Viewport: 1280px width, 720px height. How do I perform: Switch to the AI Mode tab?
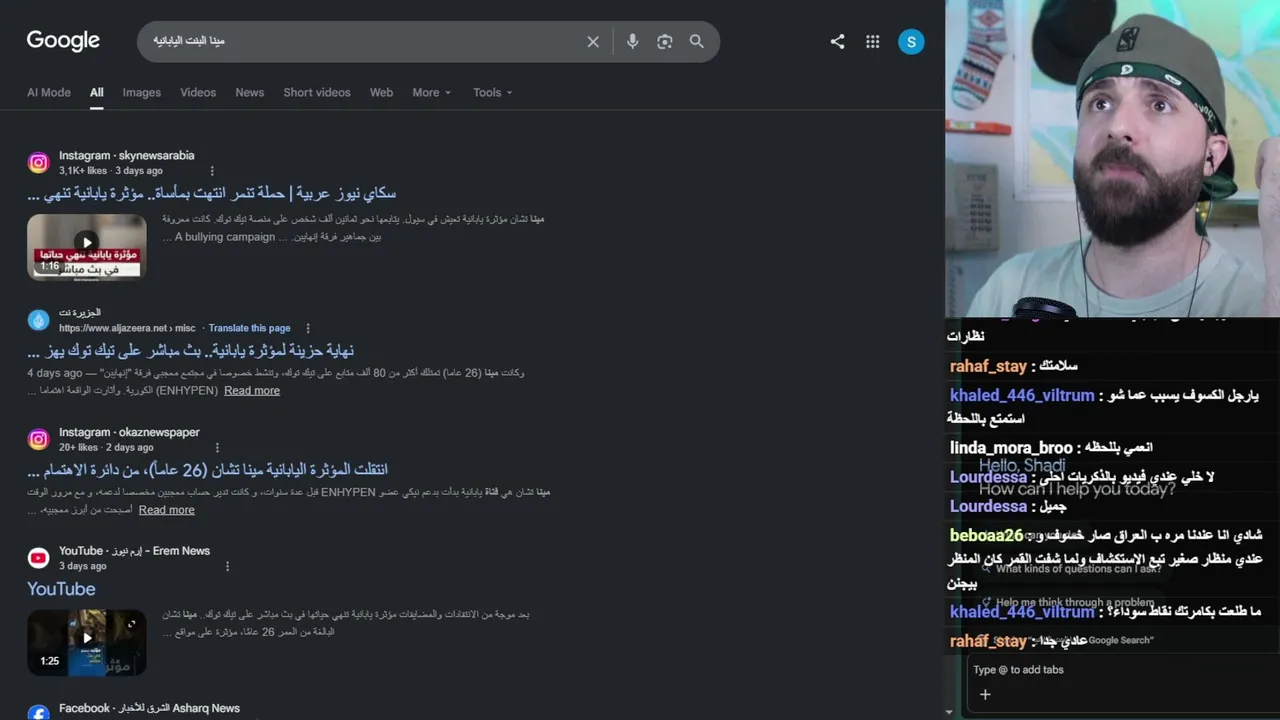point(49,92)
